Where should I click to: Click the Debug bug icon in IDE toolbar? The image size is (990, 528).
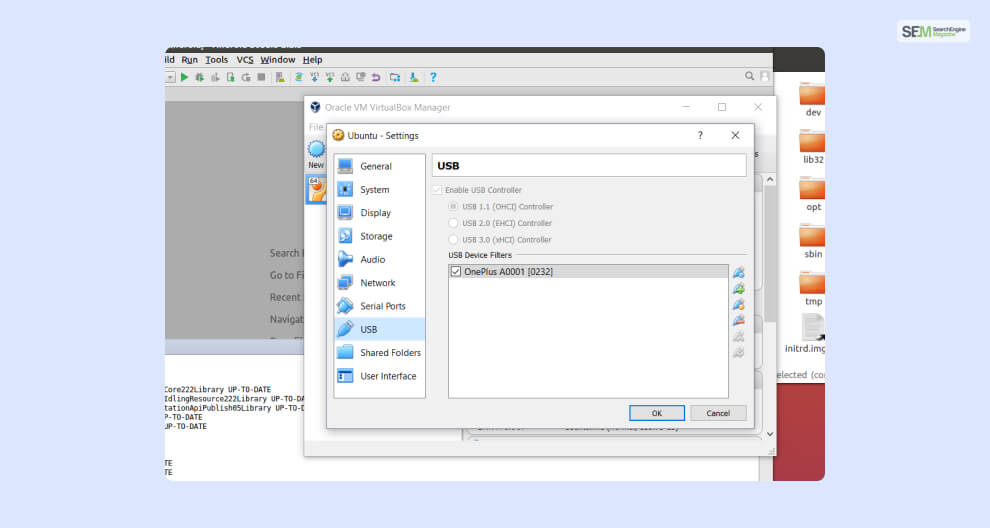(x=200, y=77)
